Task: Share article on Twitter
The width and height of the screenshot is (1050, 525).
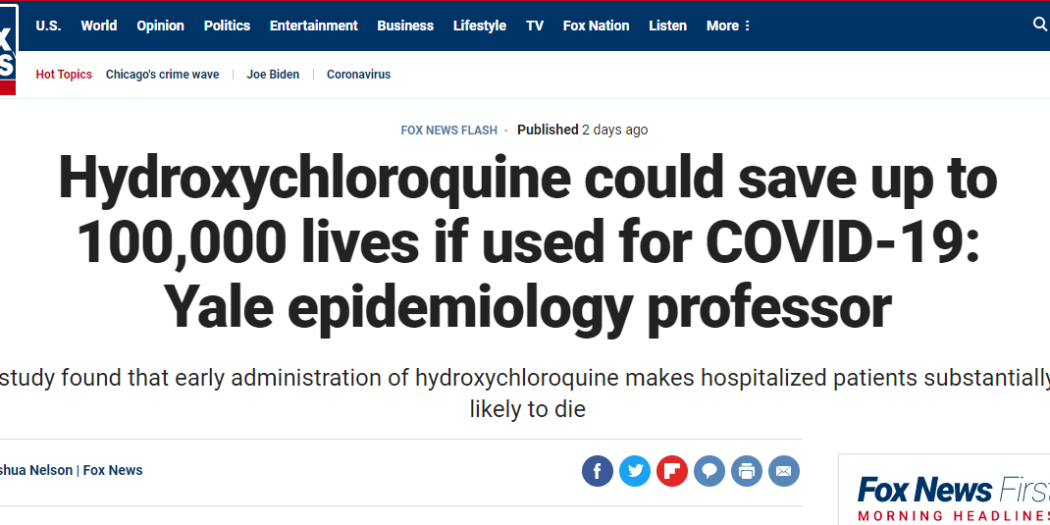Action: pos(634,470)
